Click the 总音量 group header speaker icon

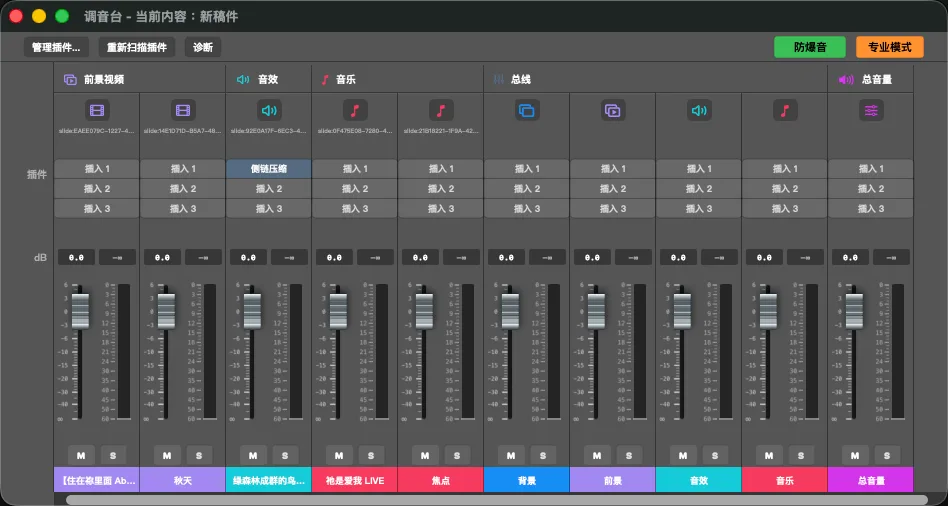click(846, 79)
